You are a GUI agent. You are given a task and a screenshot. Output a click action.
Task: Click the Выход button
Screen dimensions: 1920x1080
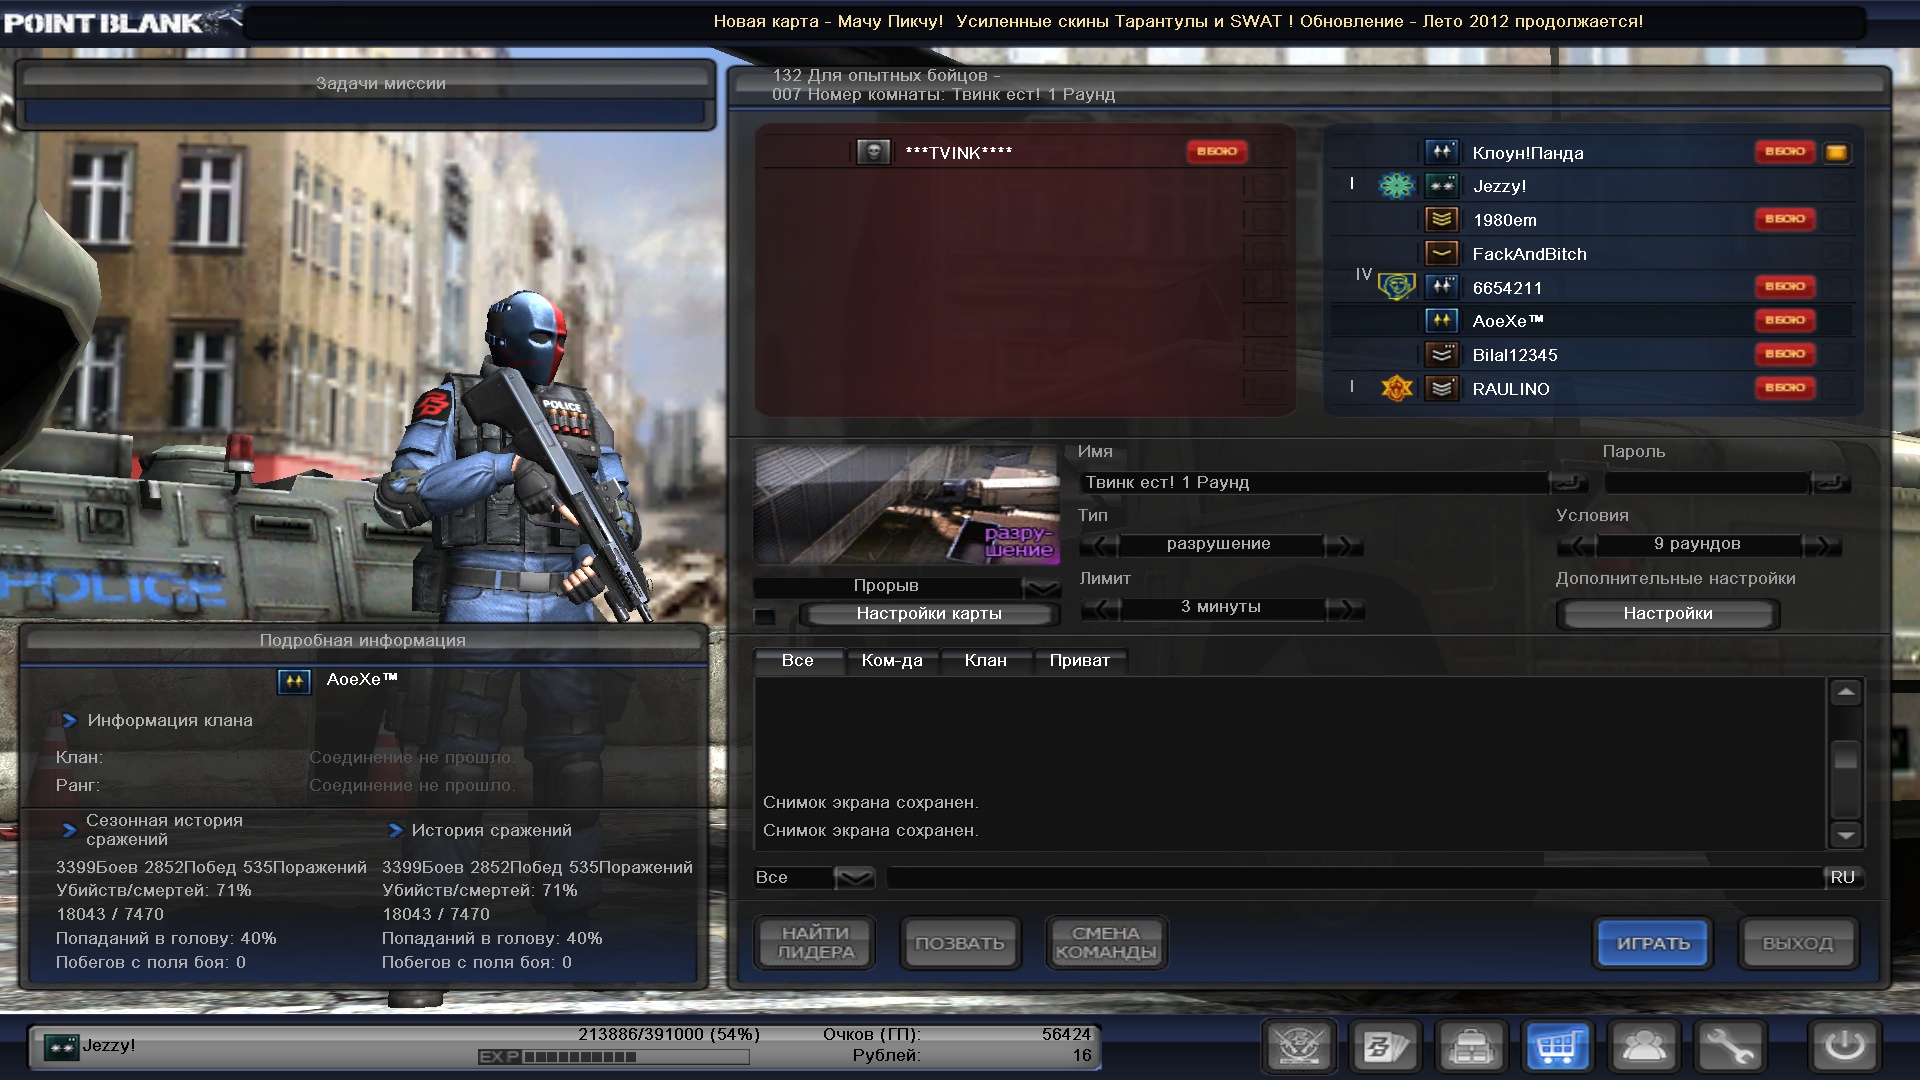pyautogui.click(x=1798, y=943)
